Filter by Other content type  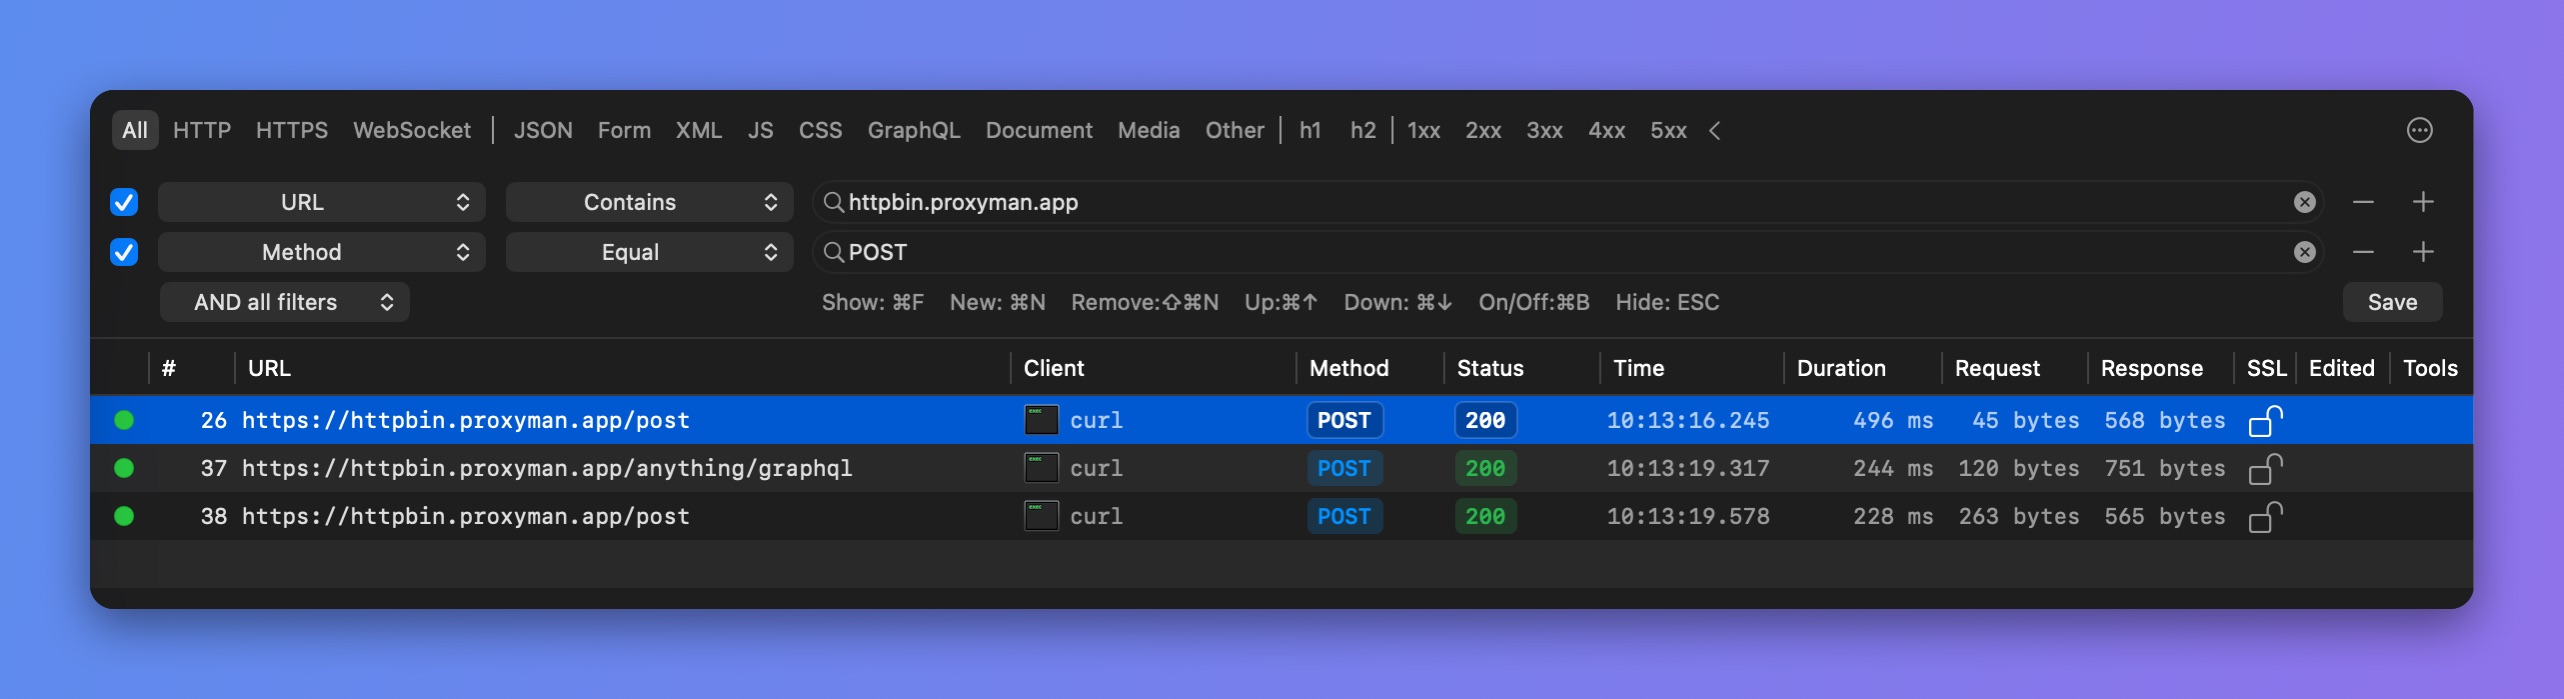1235,130
